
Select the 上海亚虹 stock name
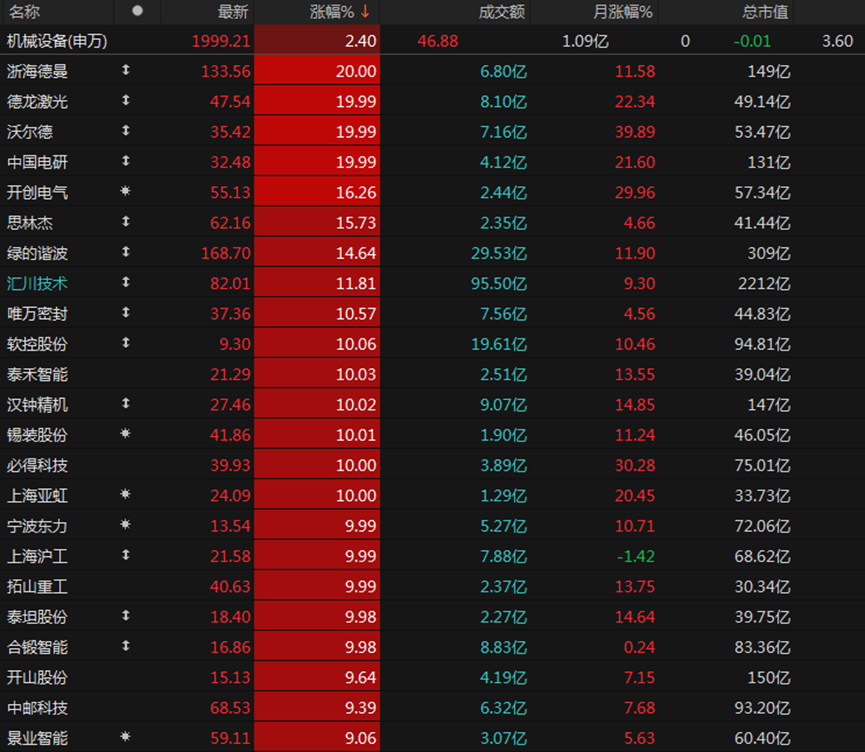tap(37, 496)
